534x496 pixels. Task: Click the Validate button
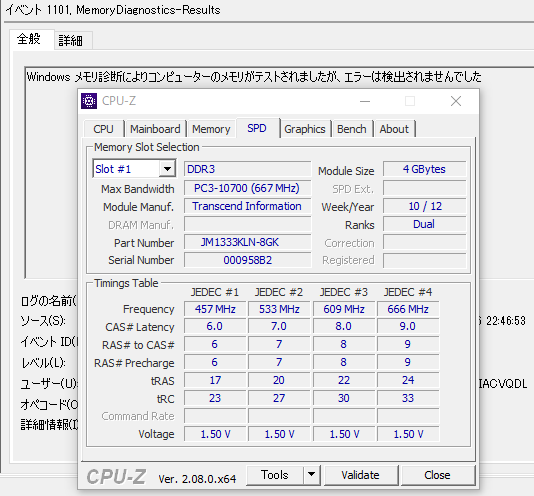[361, 475]
